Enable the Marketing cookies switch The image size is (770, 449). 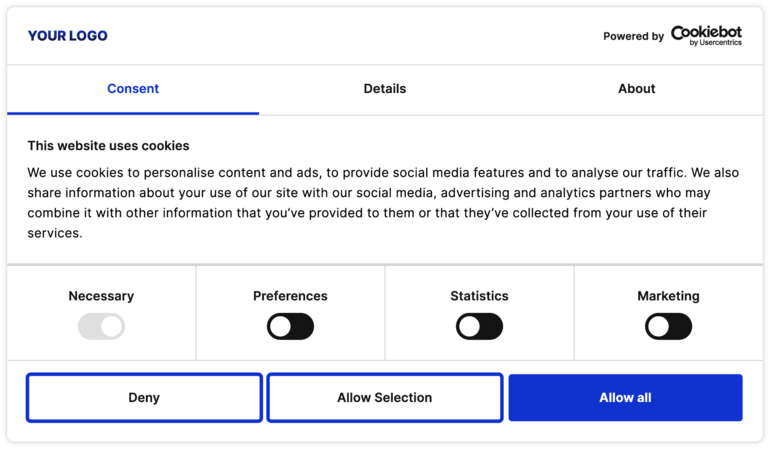pos(668,326)
